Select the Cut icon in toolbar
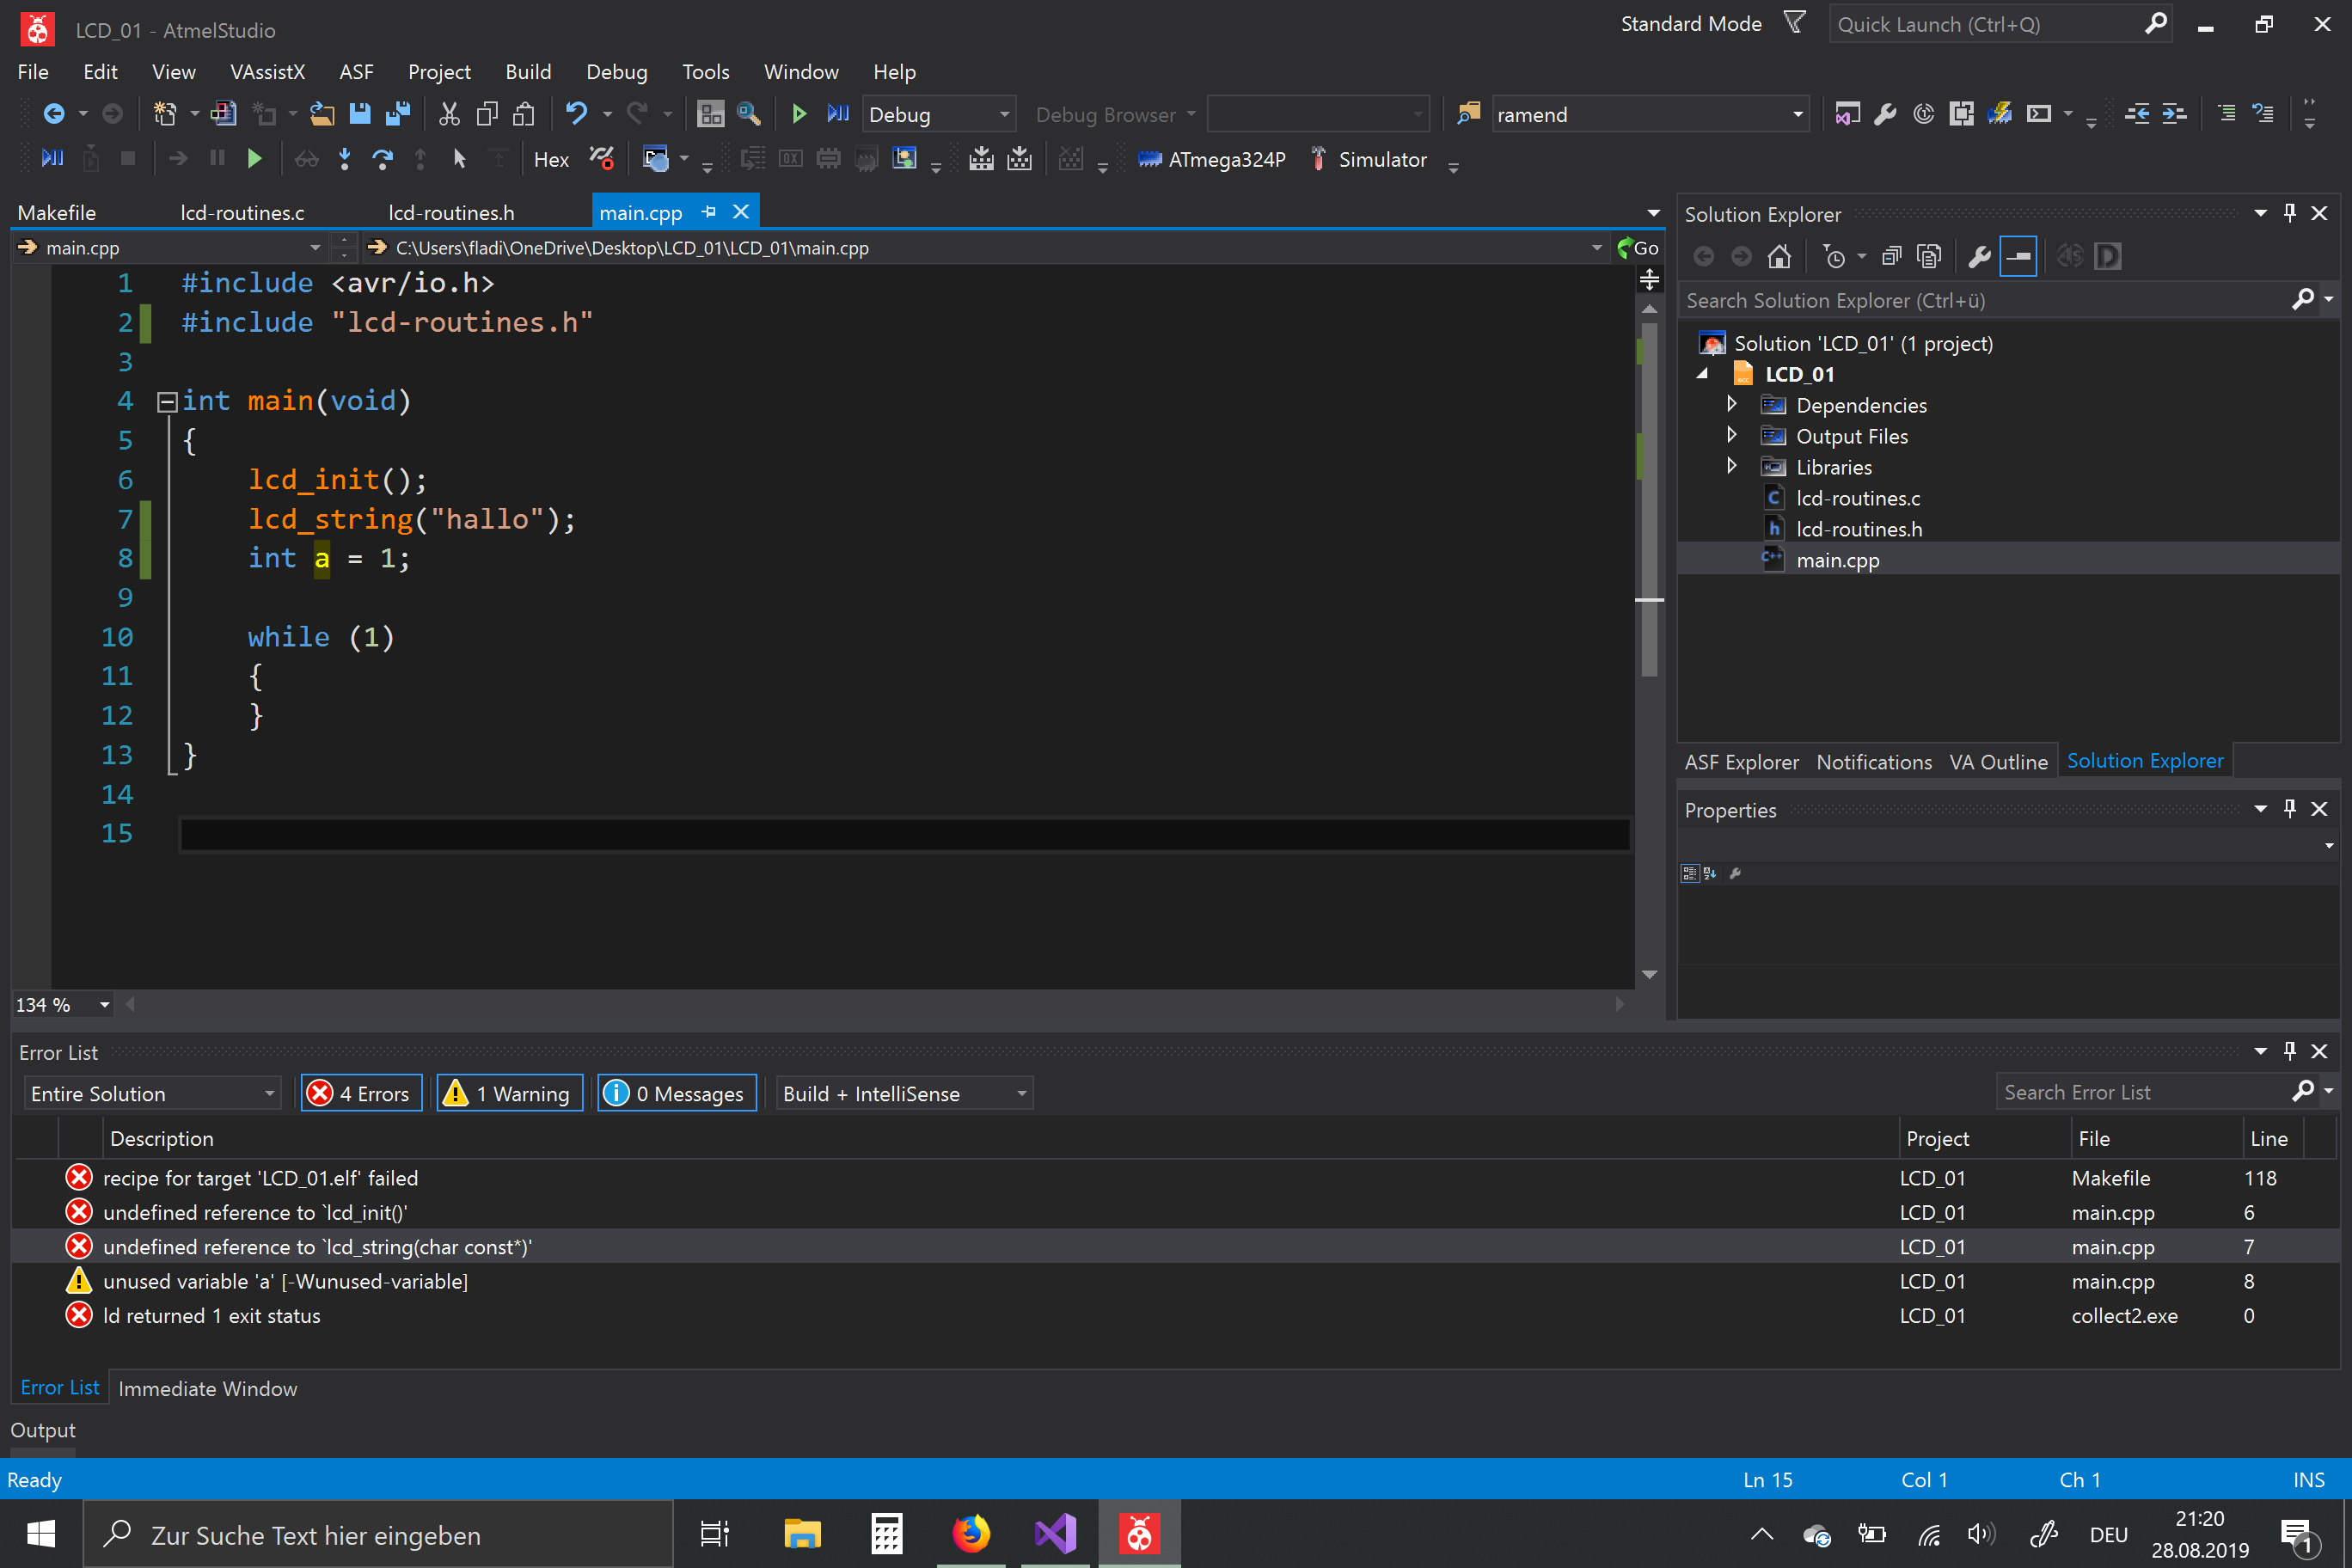Image resolution: width=2352 pixels, height=1568 pixels. (x=448, y=113)
